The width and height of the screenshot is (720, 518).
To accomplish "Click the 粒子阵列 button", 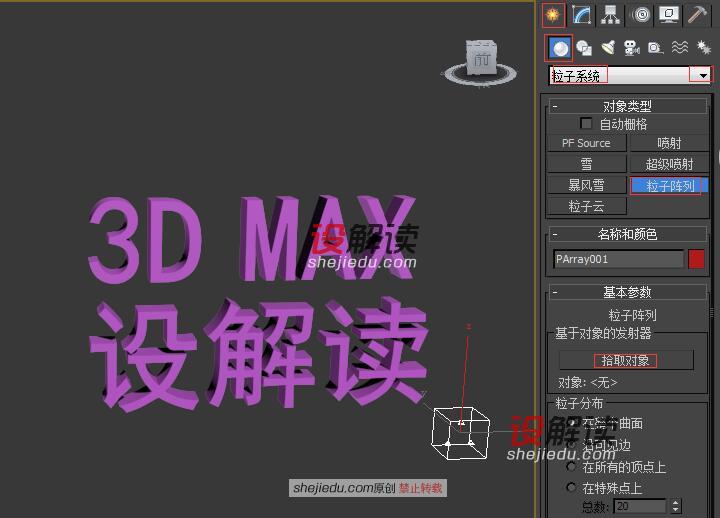I will [x=669, y=186].
